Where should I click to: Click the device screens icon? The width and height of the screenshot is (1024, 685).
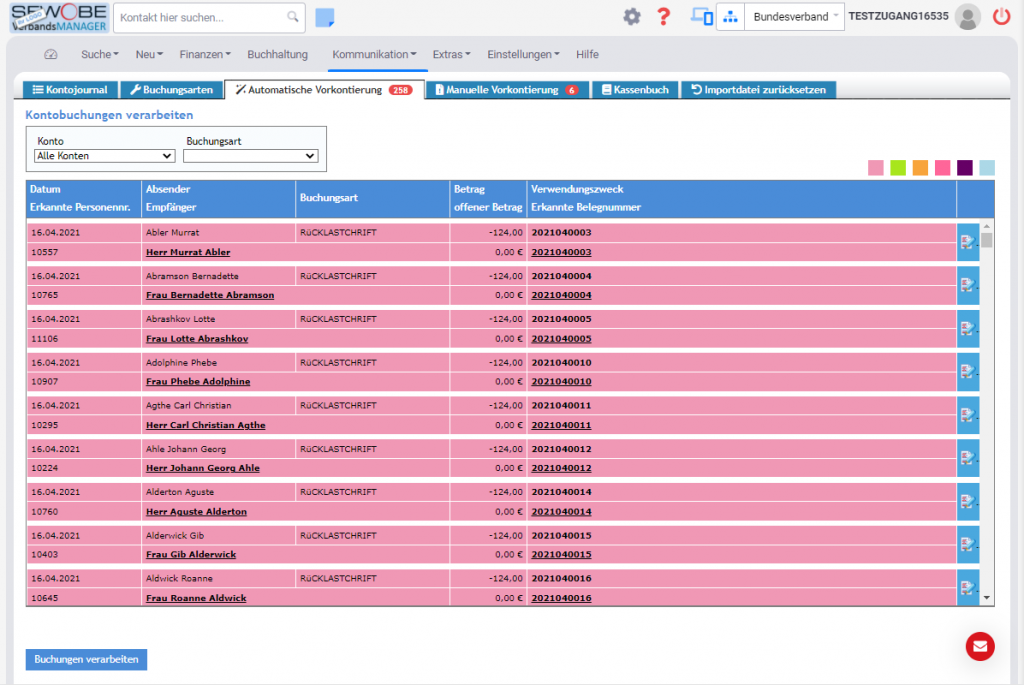pyautogui.click(x=702, y=17)
